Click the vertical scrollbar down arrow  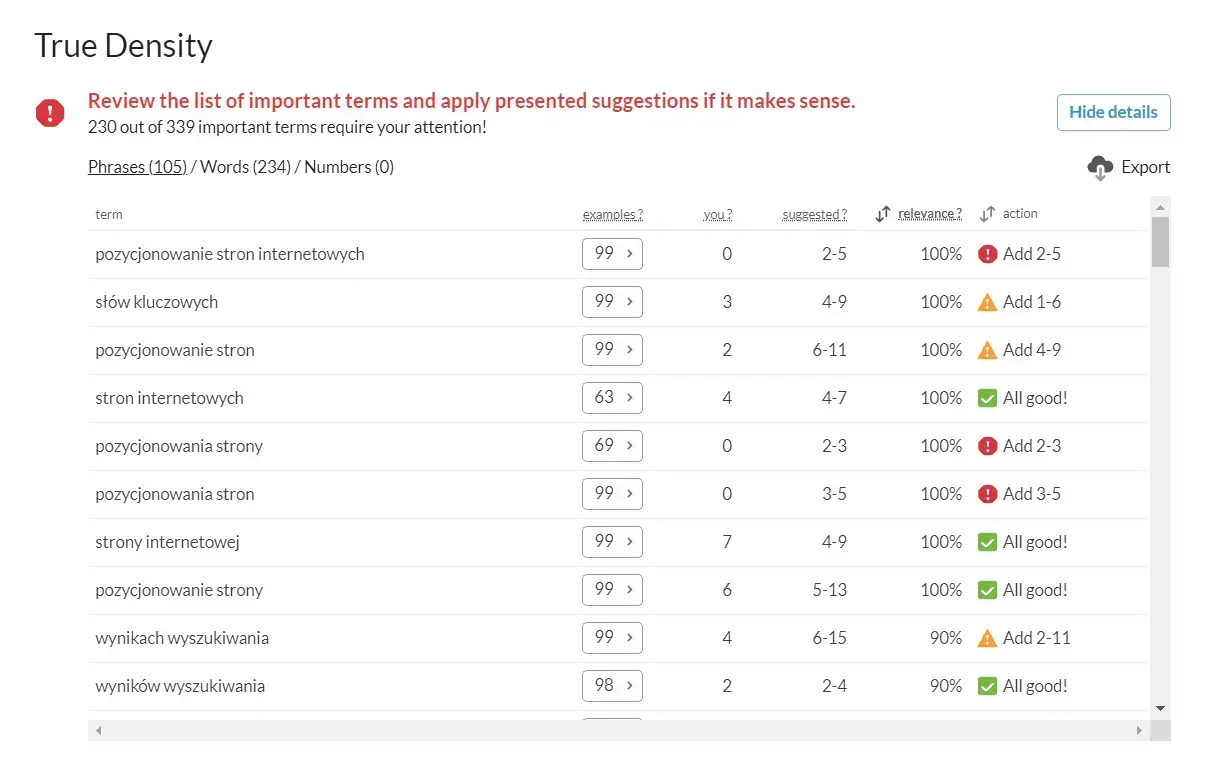1160,708
